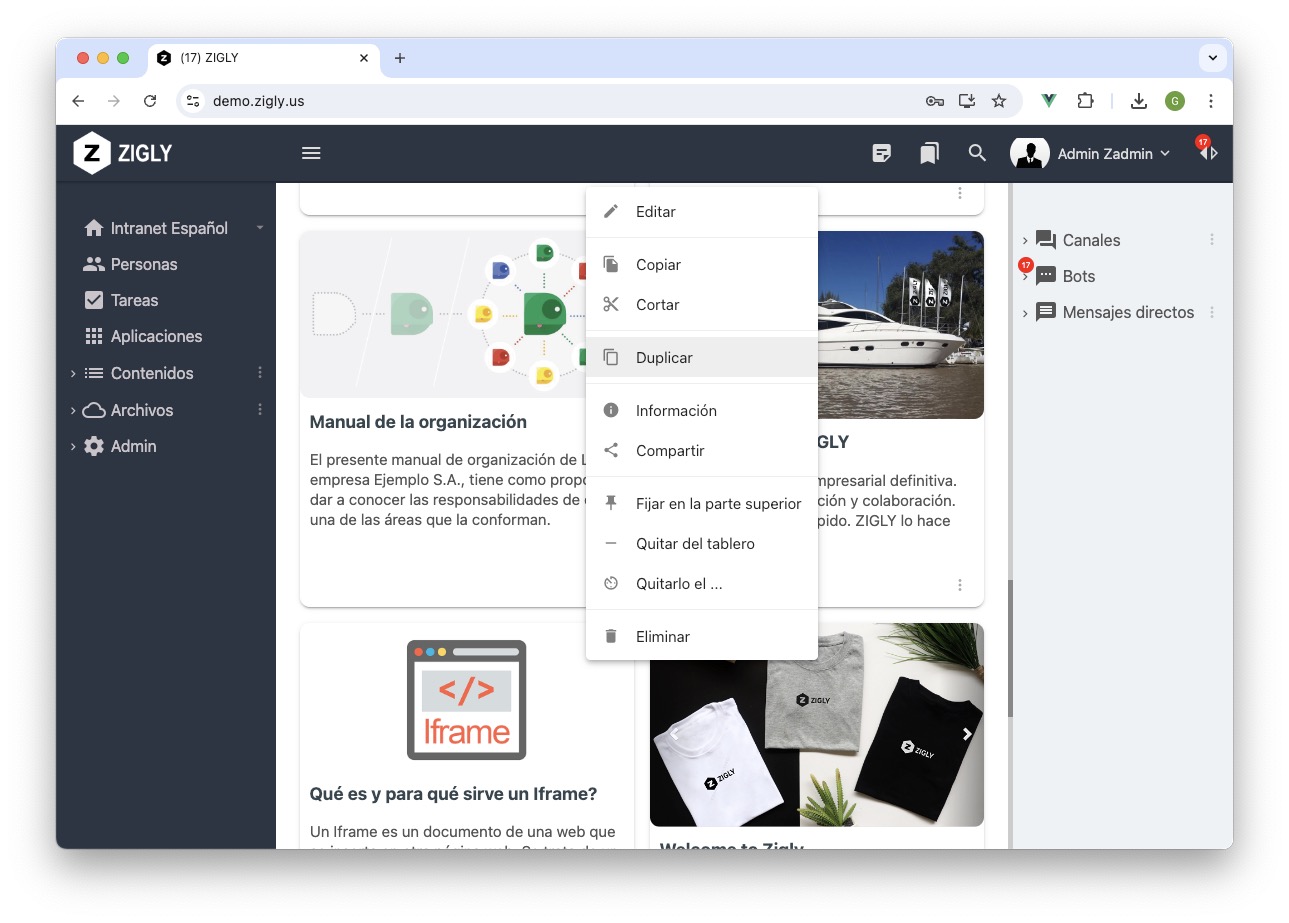Choose Editar in the context menu

coord(702,212)
